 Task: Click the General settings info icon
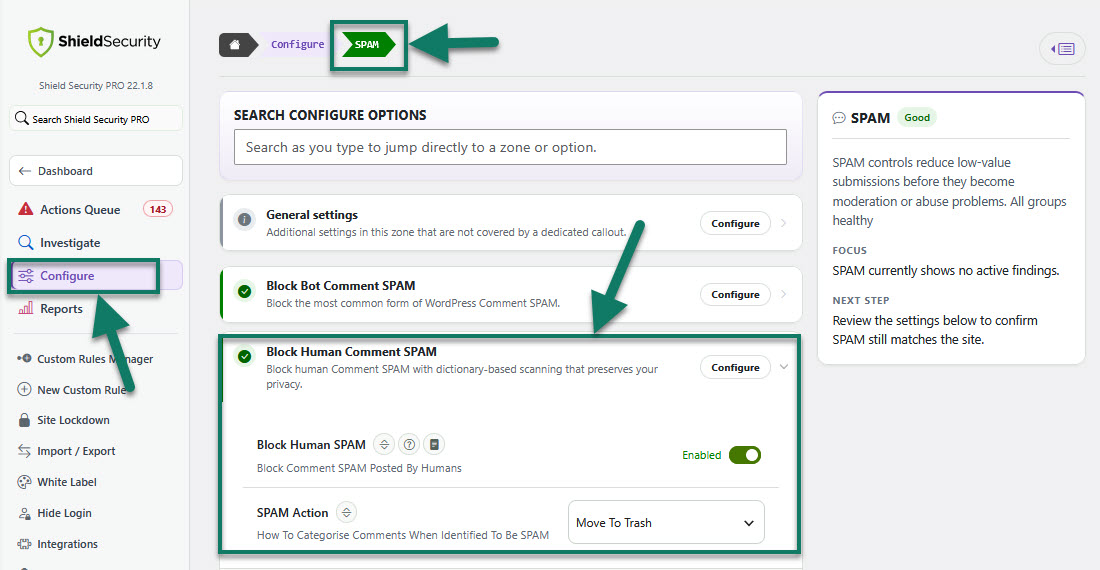tap(244, 219)
